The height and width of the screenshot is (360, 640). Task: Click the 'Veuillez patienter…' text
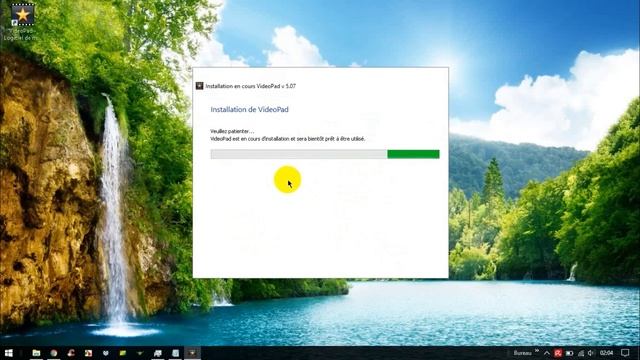(x=232, y=131)
